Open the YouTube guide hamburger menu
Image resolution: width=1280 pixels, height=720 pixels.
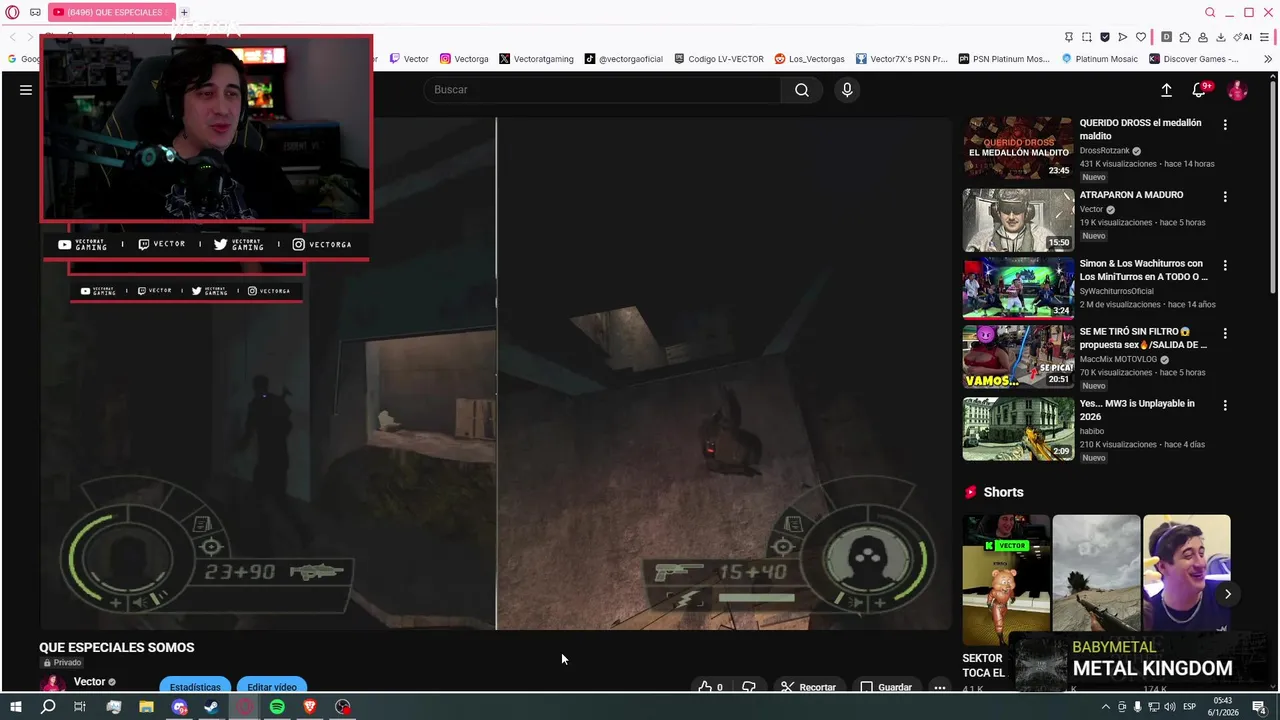click(x=26, y=90)
